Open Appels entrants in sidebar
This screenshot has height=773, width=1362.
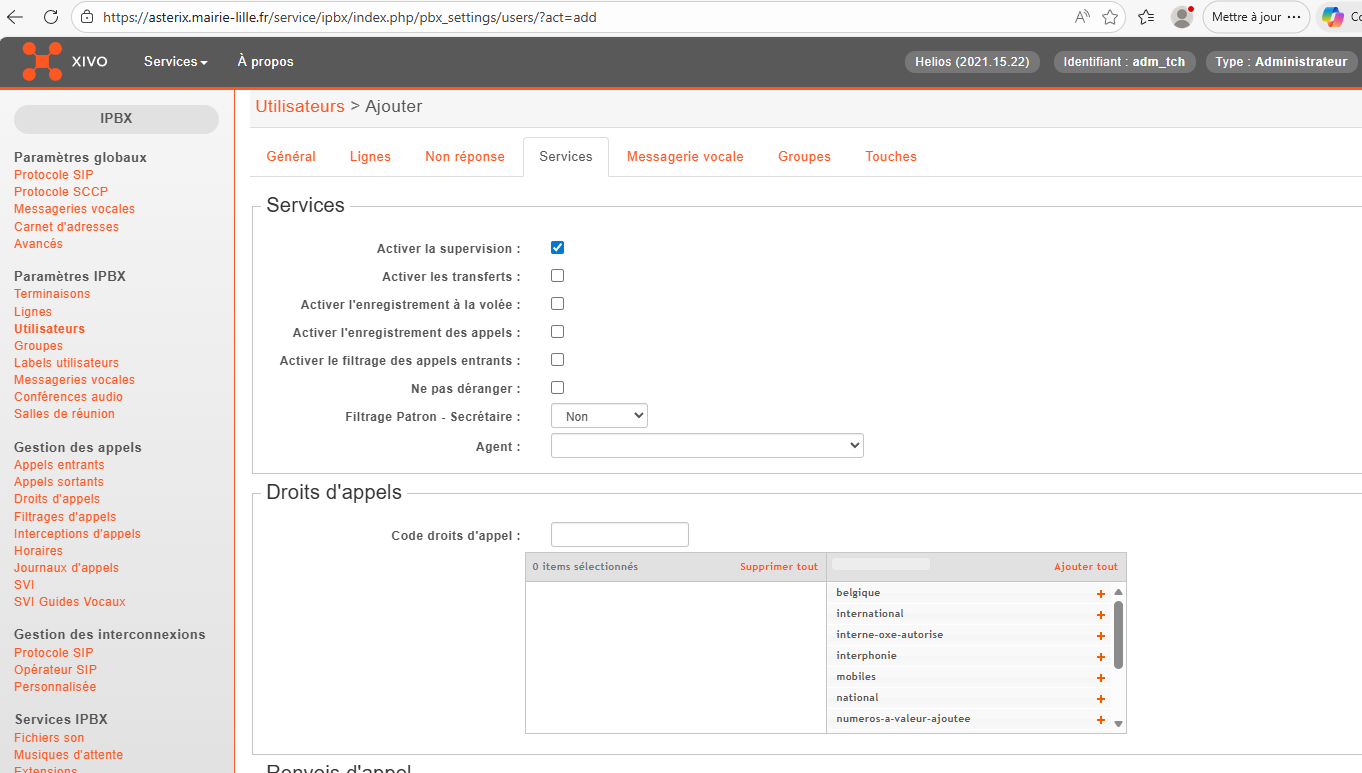59,465
